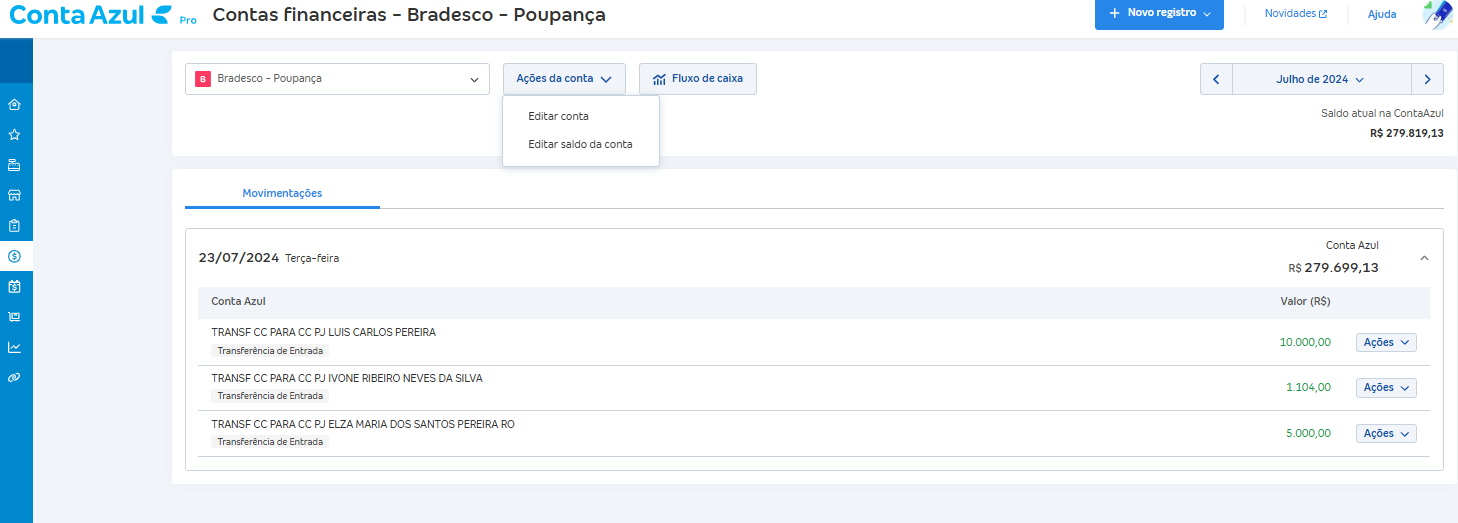The height and width of the screenshot is (523, 1458).
Task: Open Ações for ELZA MARIA DOS SANTOS transfer
Action: 1386,434
